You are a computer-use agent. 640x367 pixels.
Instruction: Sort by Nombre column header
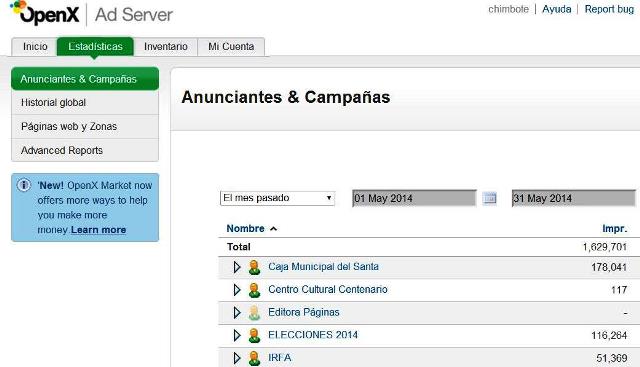[x=245, y=229]
